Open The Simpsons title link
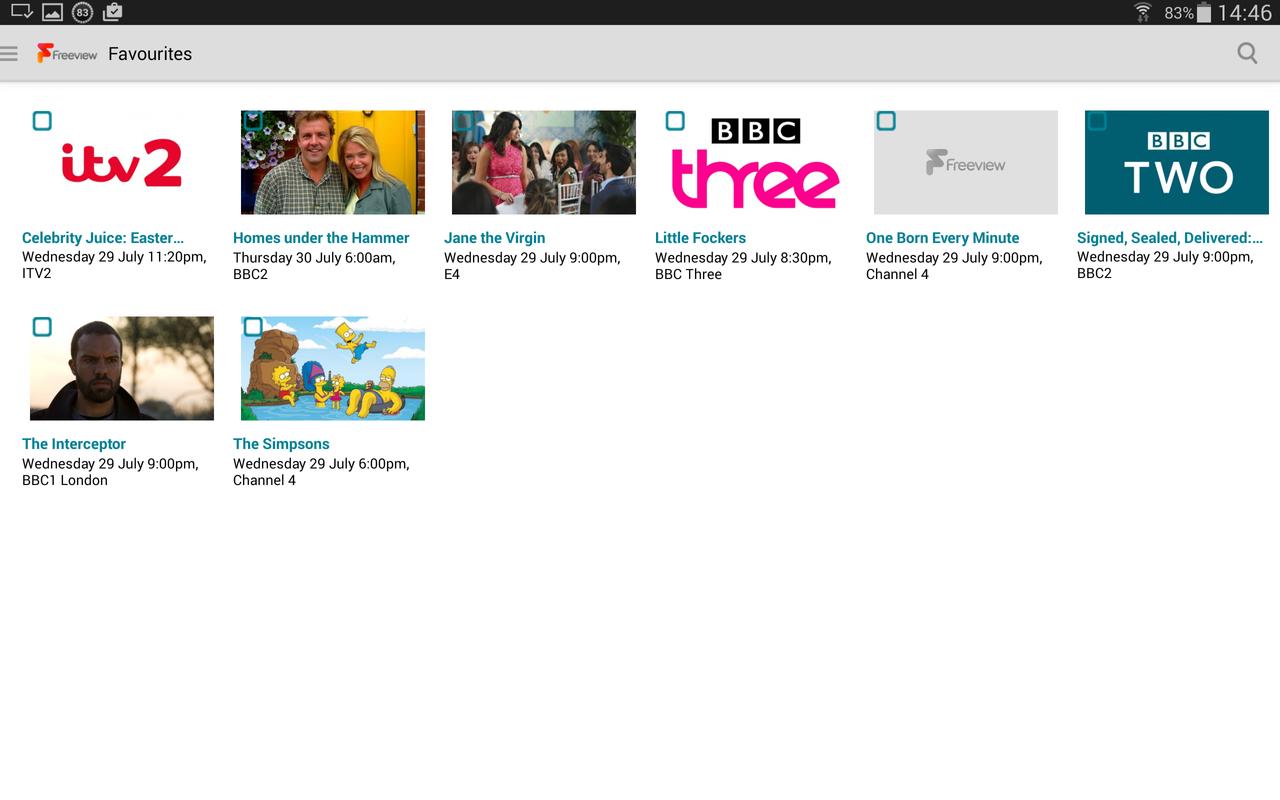Screen dimensions: 1280x800 [281, 444]
